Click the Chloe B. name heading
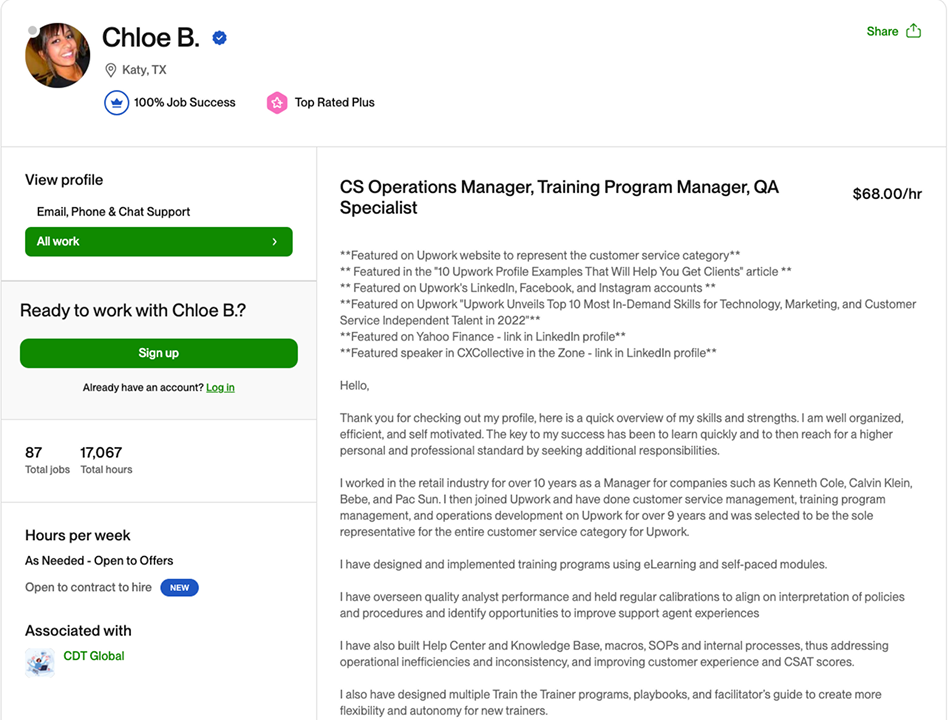The image size is (952, 720). tap(151, 38)
